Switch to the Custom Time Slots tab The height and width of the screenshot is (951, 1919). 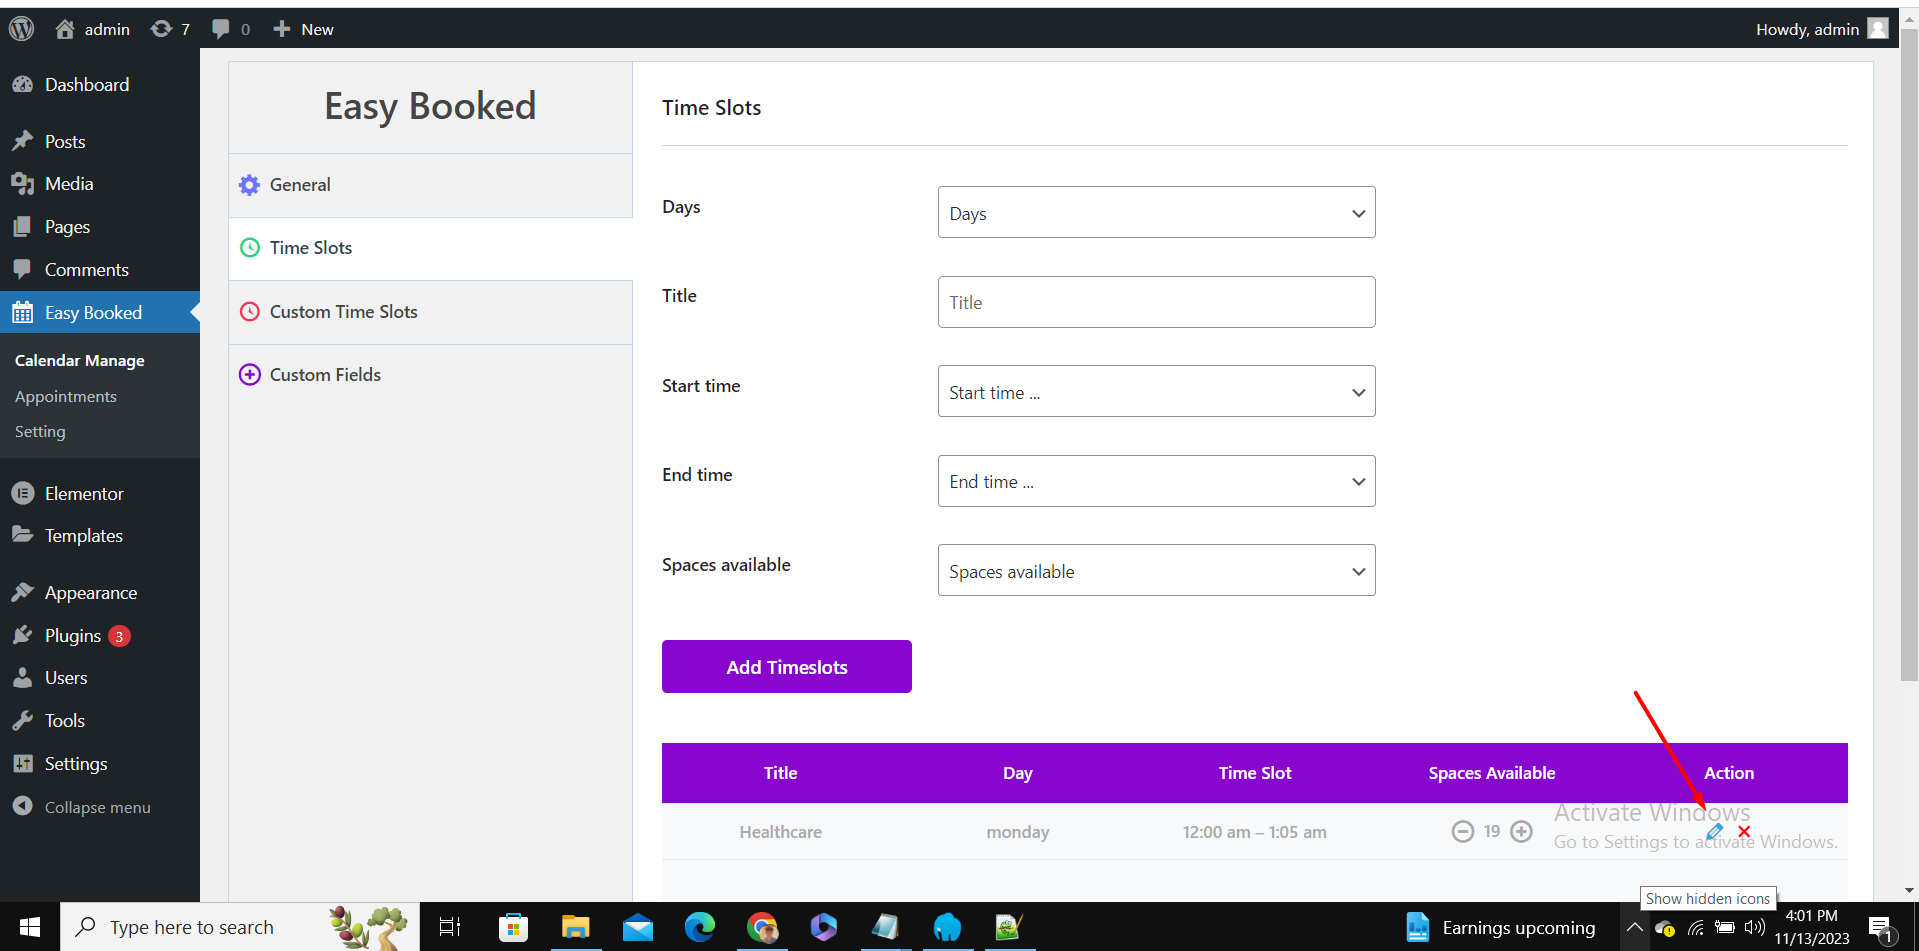(431, 312)
